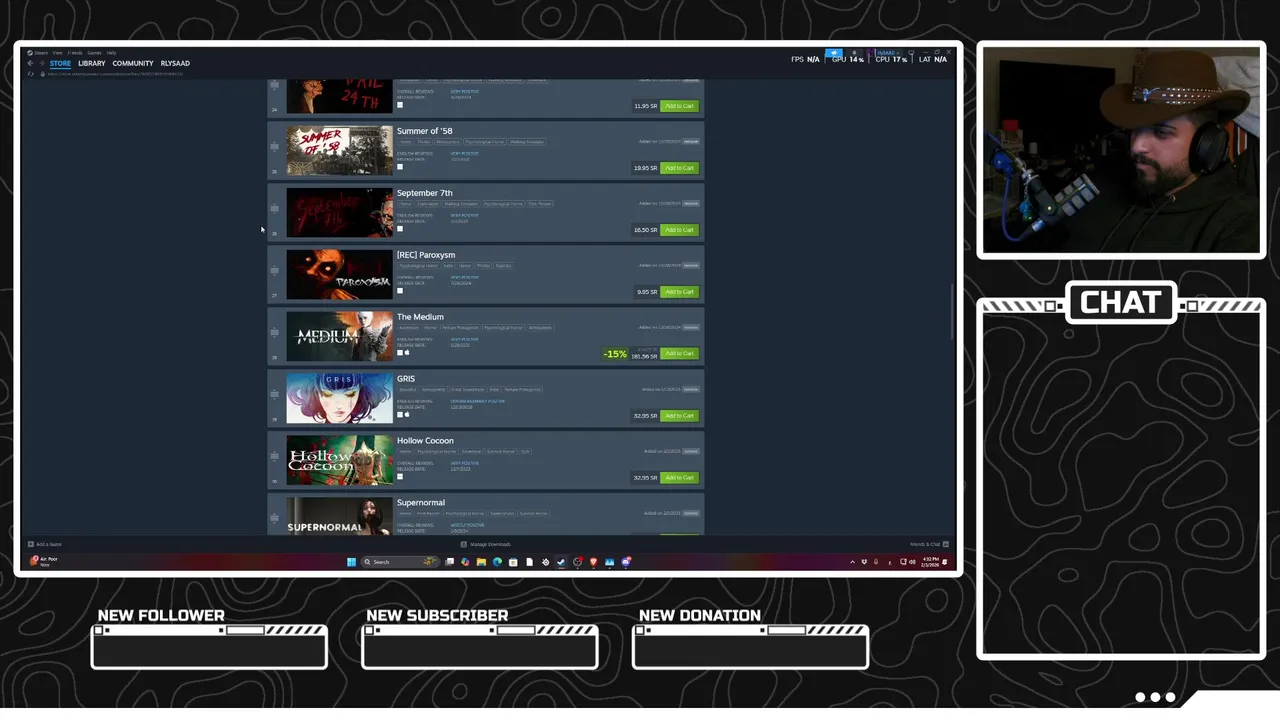Image resolution: width=1280 pixels, height=720 pixels.
Task: Open the STORE tab in Steam
Action: (60, 63)
